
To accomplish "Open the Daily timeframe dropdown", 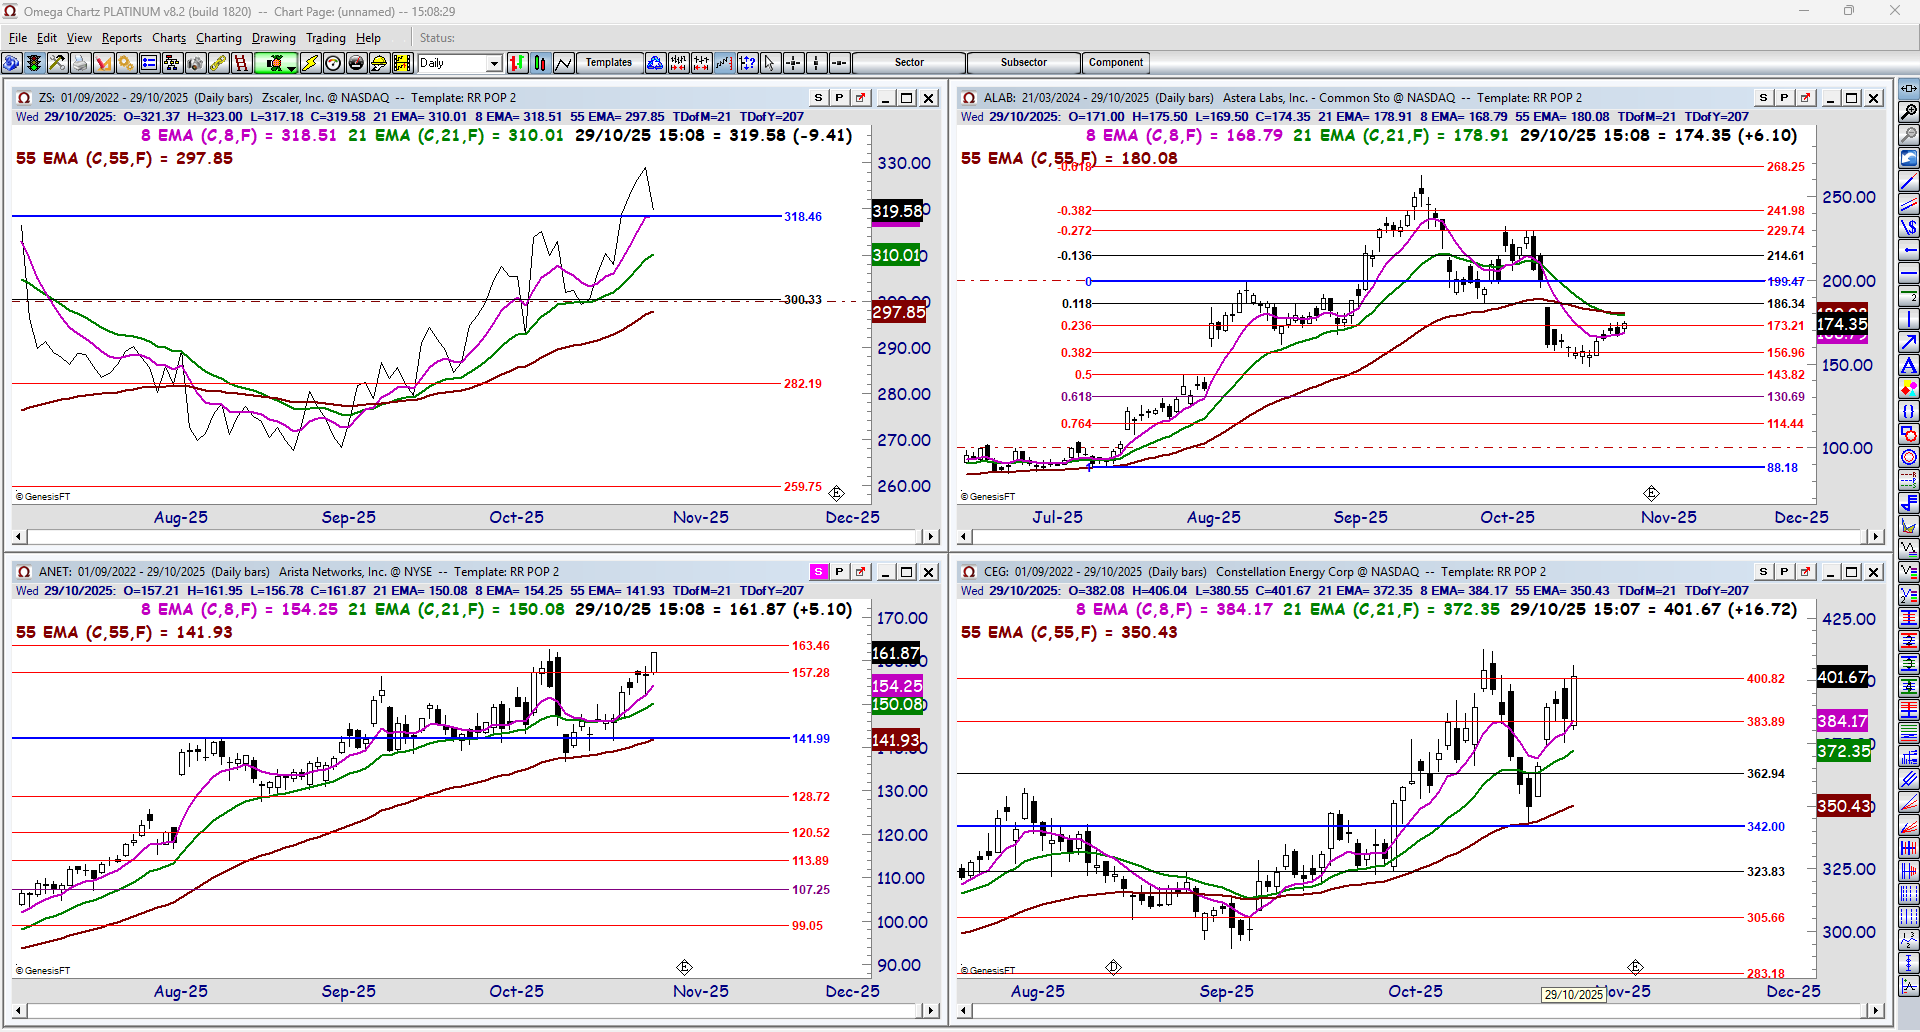I will (x=494, y=63).
